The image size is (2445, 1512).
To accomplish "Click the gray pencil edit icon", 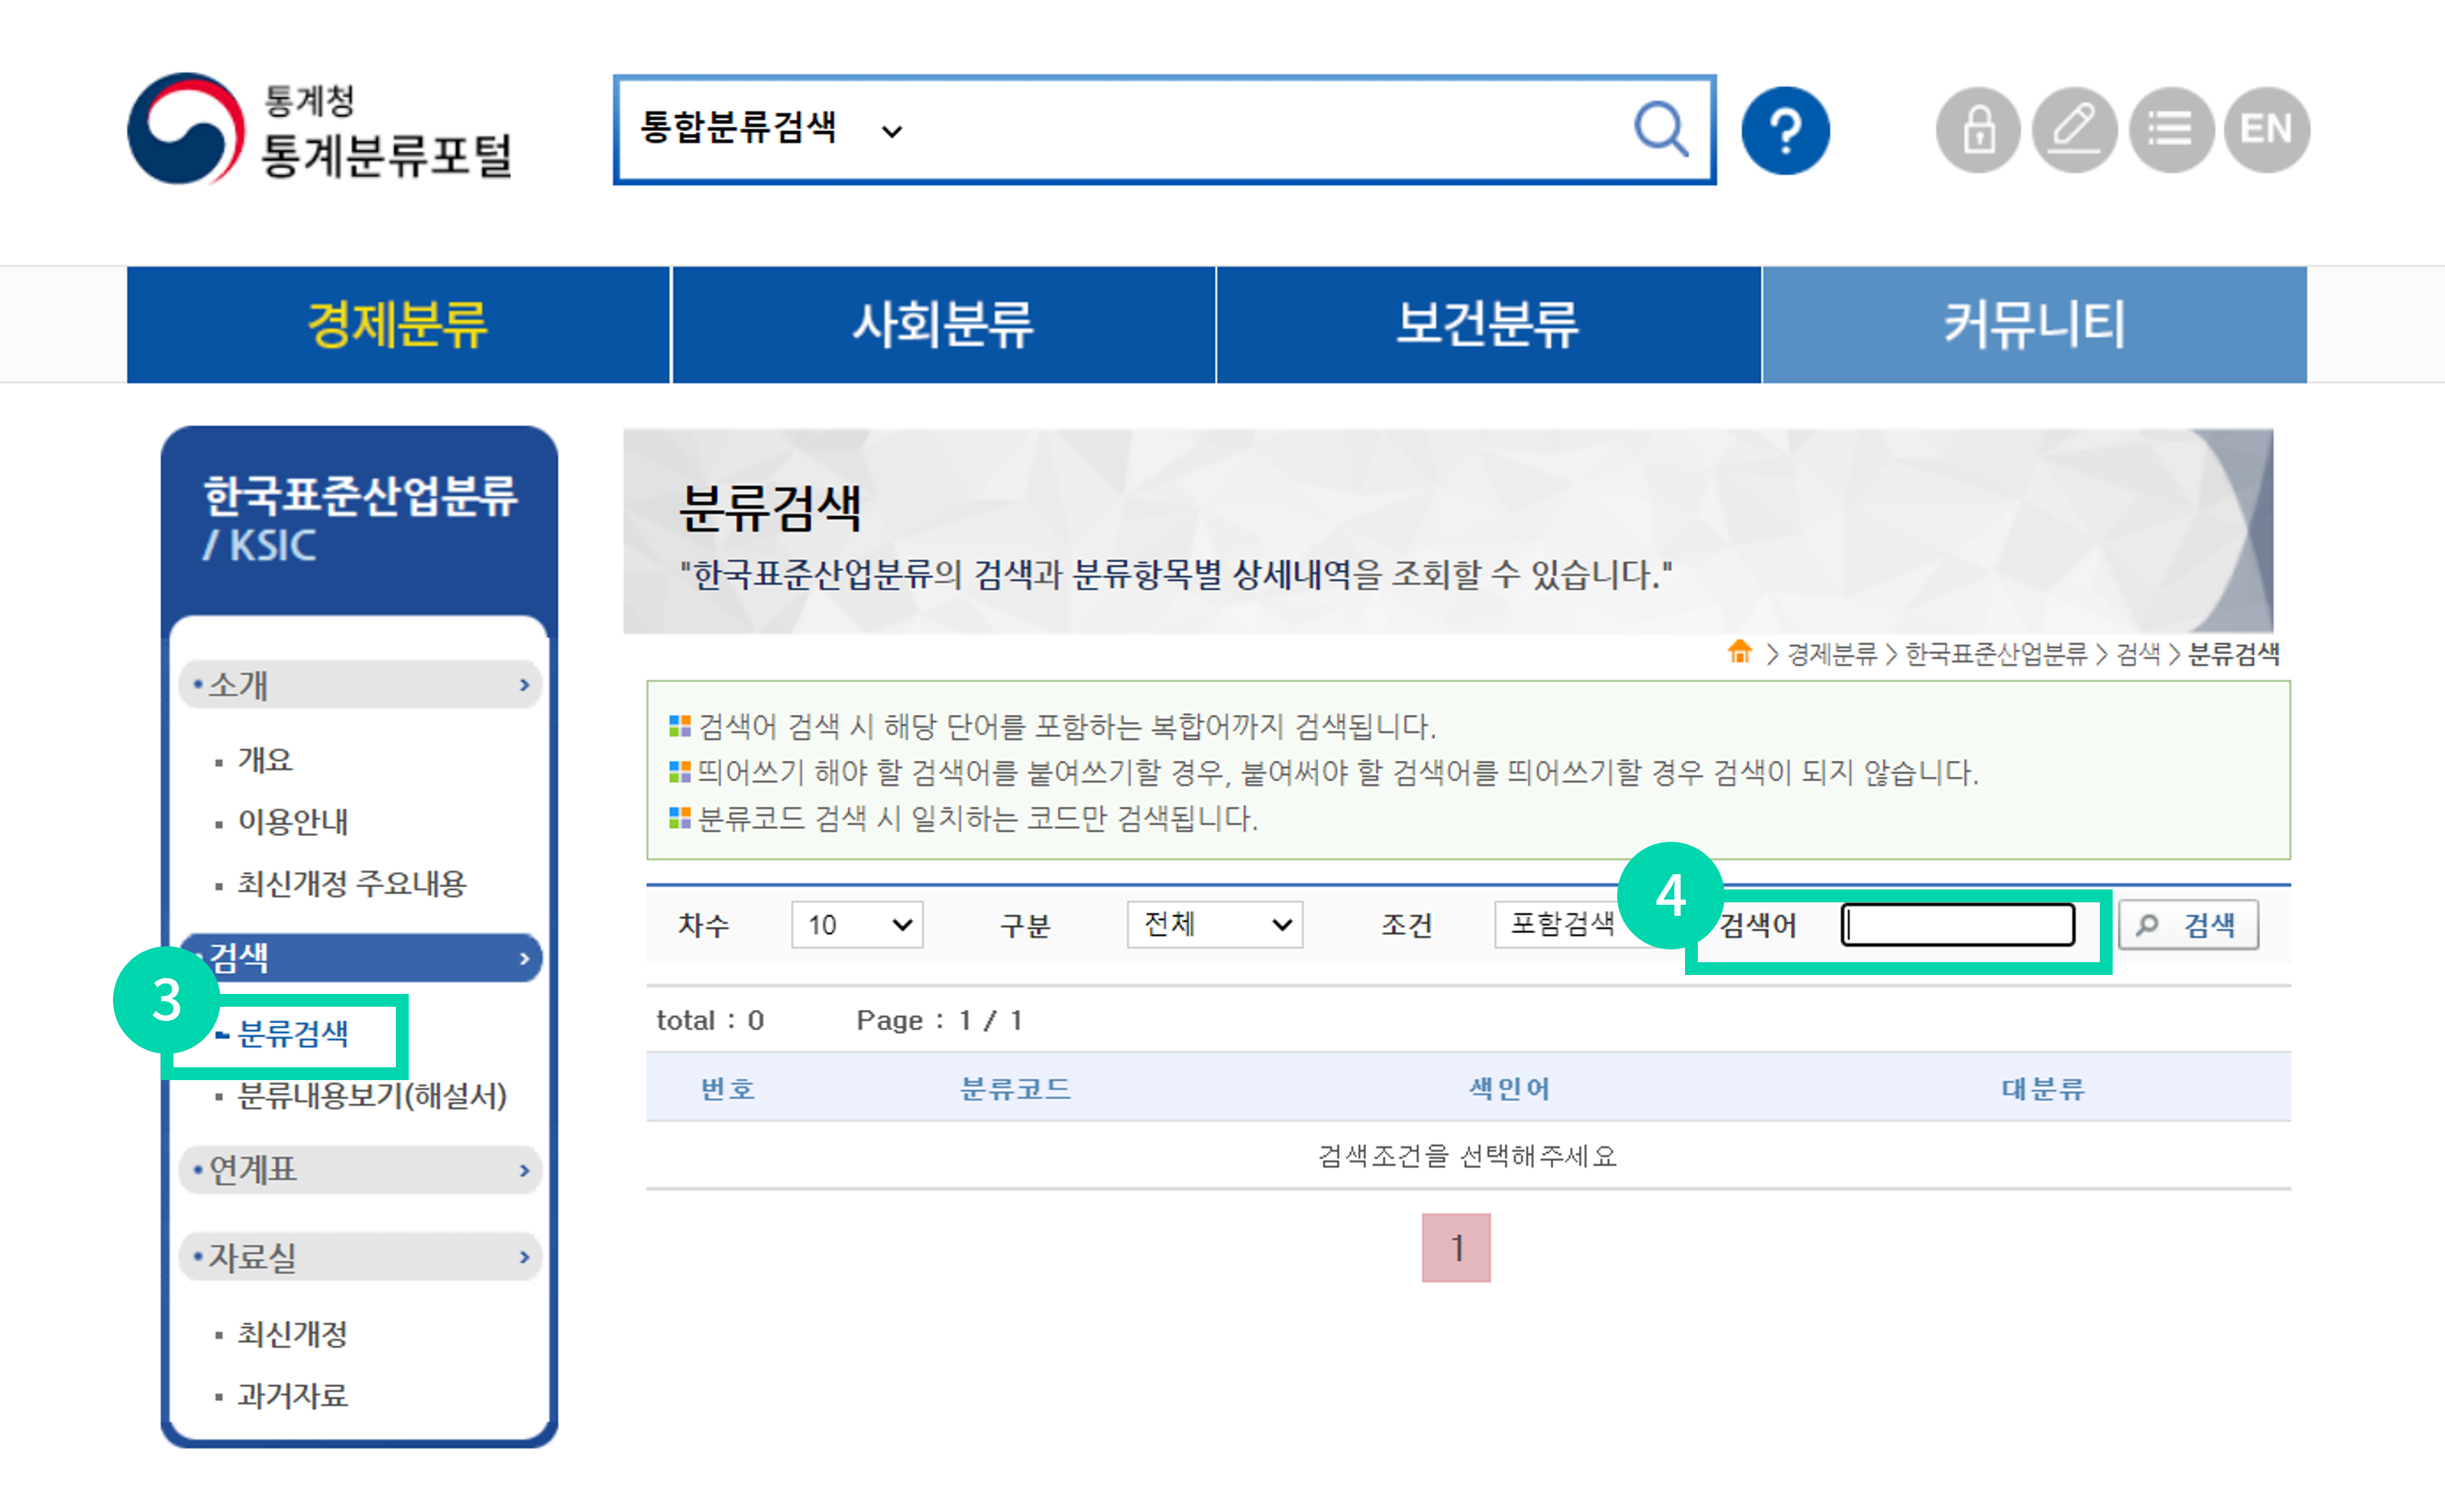I will pos(2074,131).
